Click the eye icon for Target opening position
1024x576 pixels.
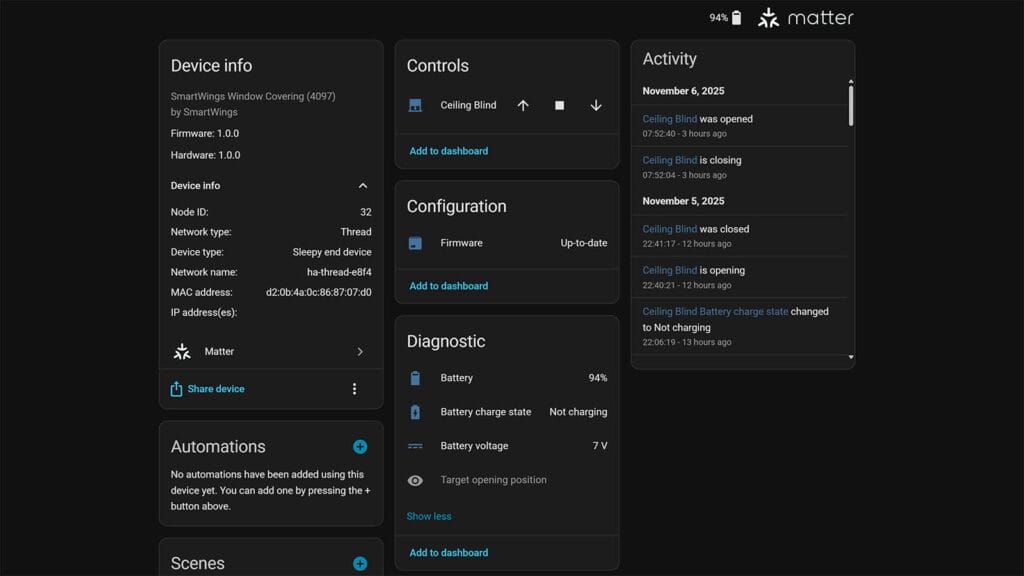415,480
